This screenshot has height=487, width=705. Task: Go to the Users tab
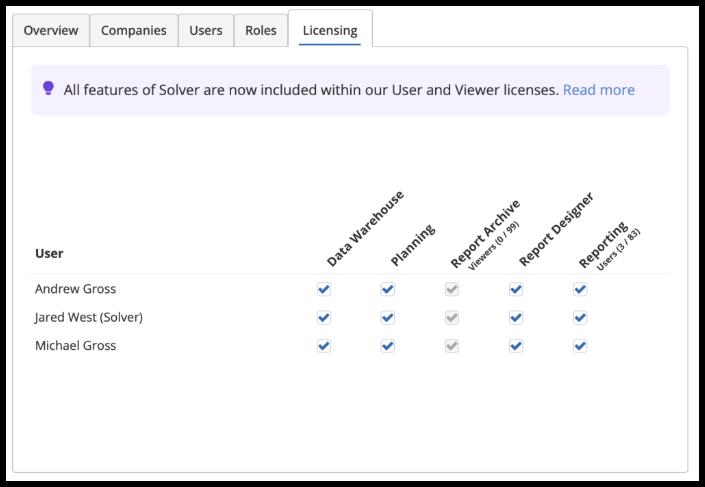click(x=206, y=30)
